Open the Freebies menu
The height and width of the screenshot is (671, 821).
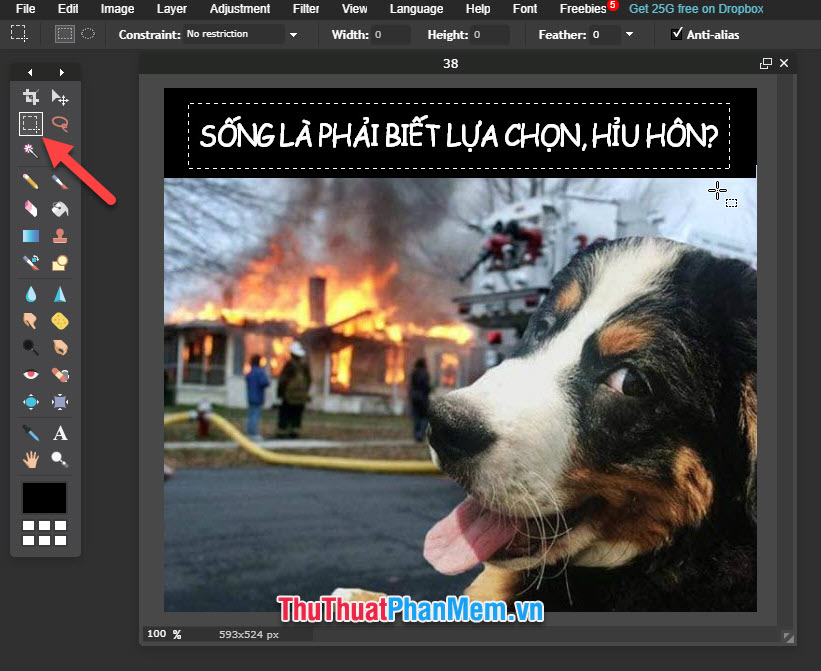click(583, 9)
